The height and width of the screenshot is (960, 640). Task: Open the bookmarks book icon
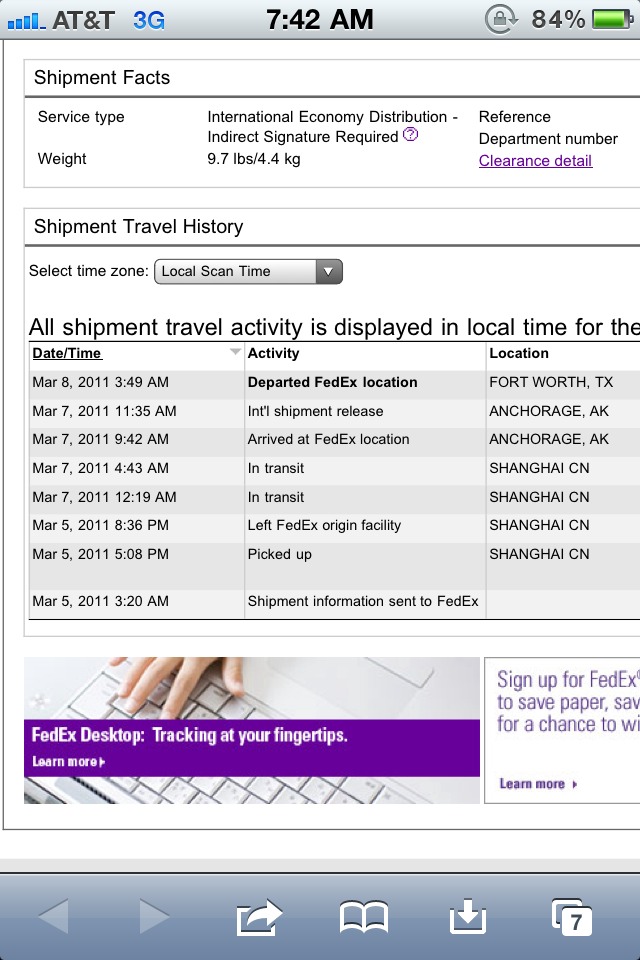coord(364,917)
